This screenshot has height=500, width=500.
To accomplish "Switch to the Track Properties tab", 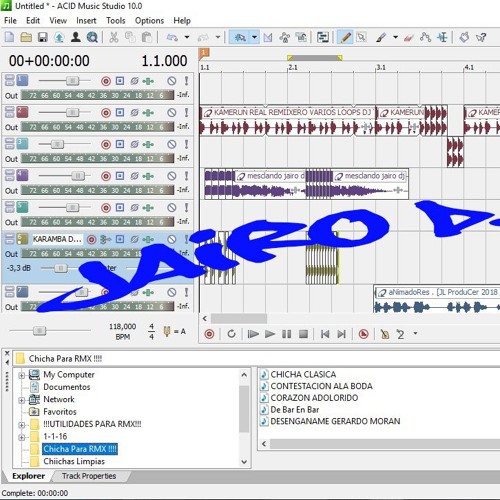I will pos(89,476).
